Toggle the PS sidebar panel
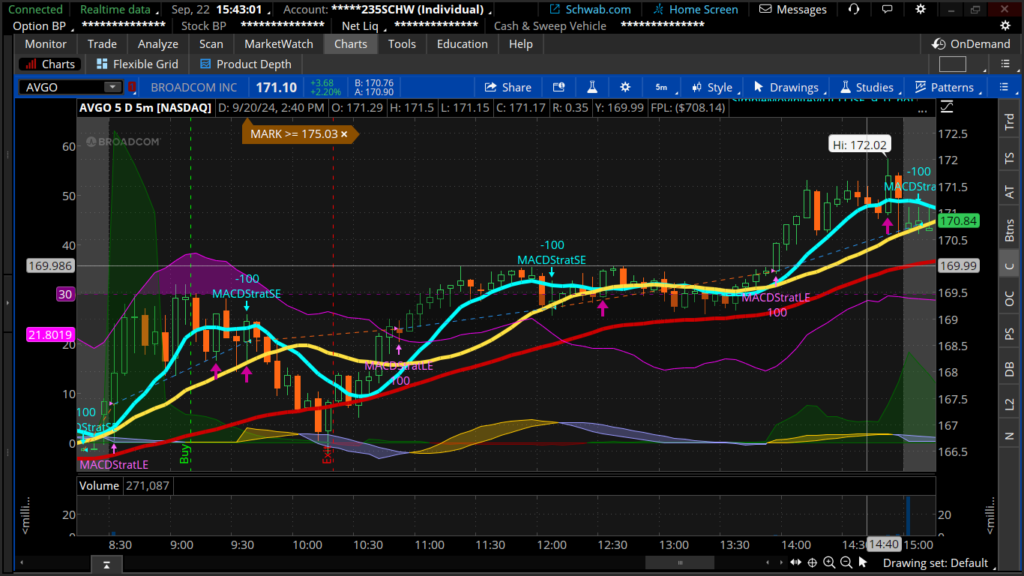This screenshot has width=1024, height=576. pyautogui.click(x=1009, y=334)
